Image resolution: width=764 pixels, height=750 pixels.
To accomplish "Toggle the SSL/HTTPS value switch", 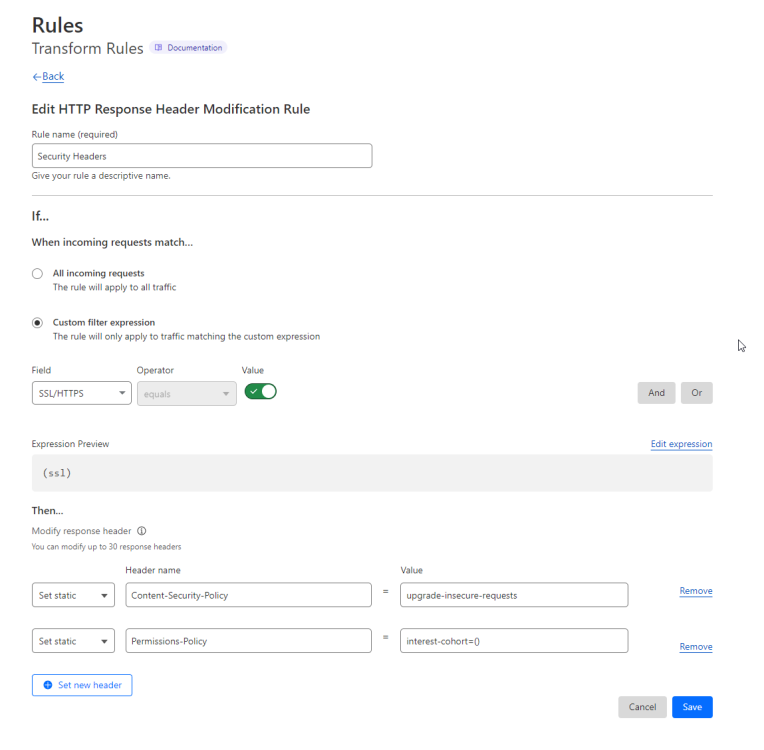I will 260,392.
